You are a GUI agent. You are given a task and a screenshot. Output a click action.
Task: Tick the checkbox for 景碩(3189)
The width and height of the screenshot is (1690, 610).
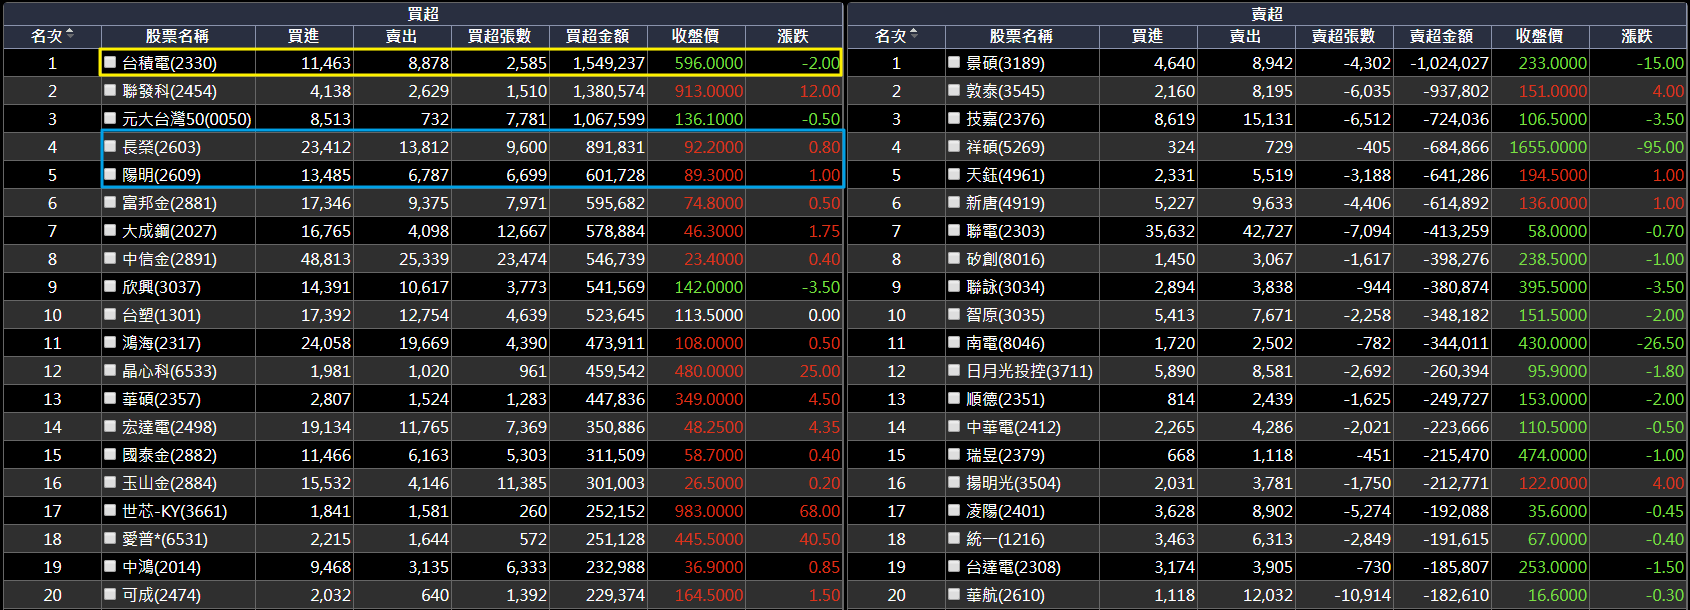tap(954, 62)
